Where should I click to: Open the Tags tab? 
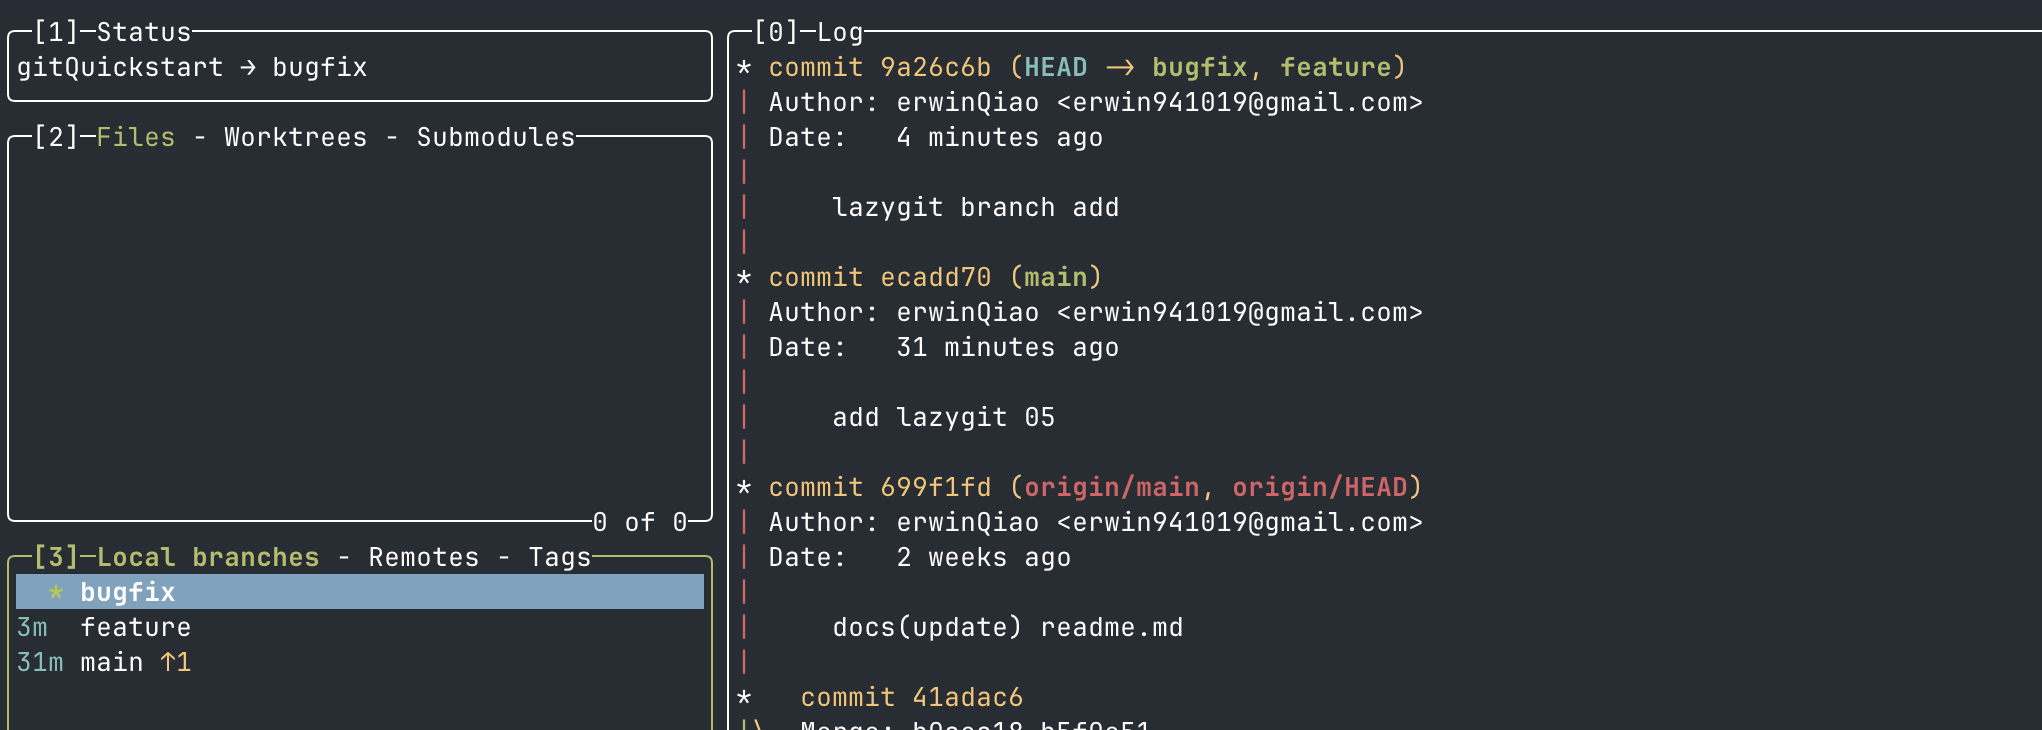pyautogui.click(x=559, y=558)
